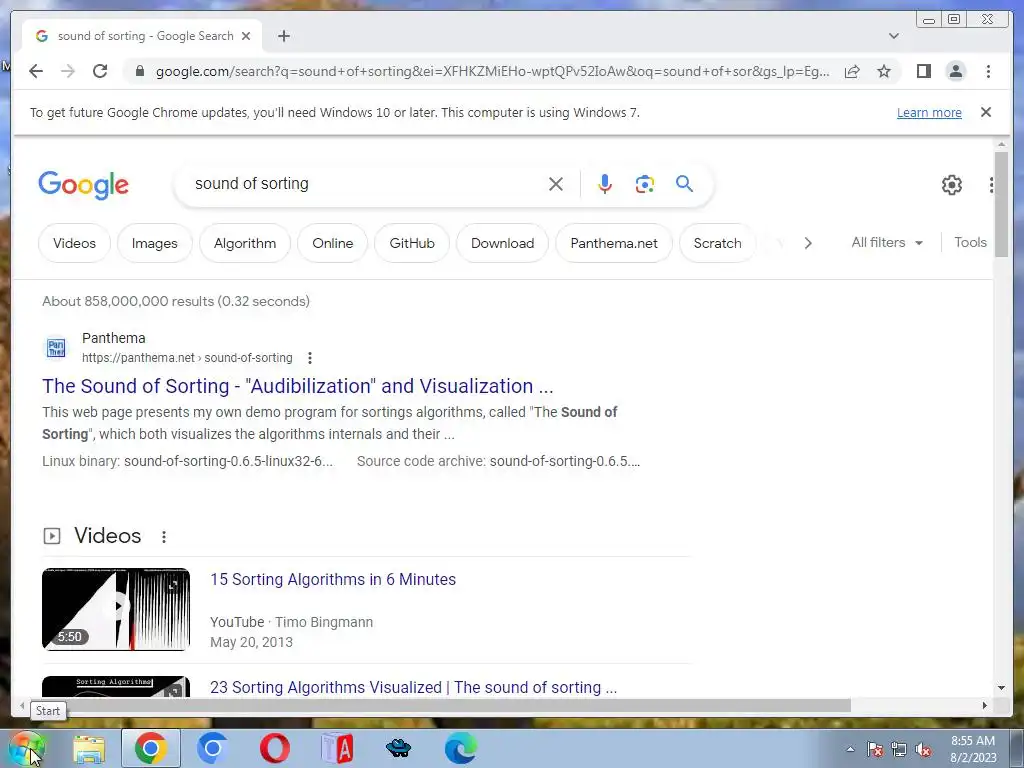Click the Panthema site favicon
This screenshot has height=768, width=1024.
56,348
